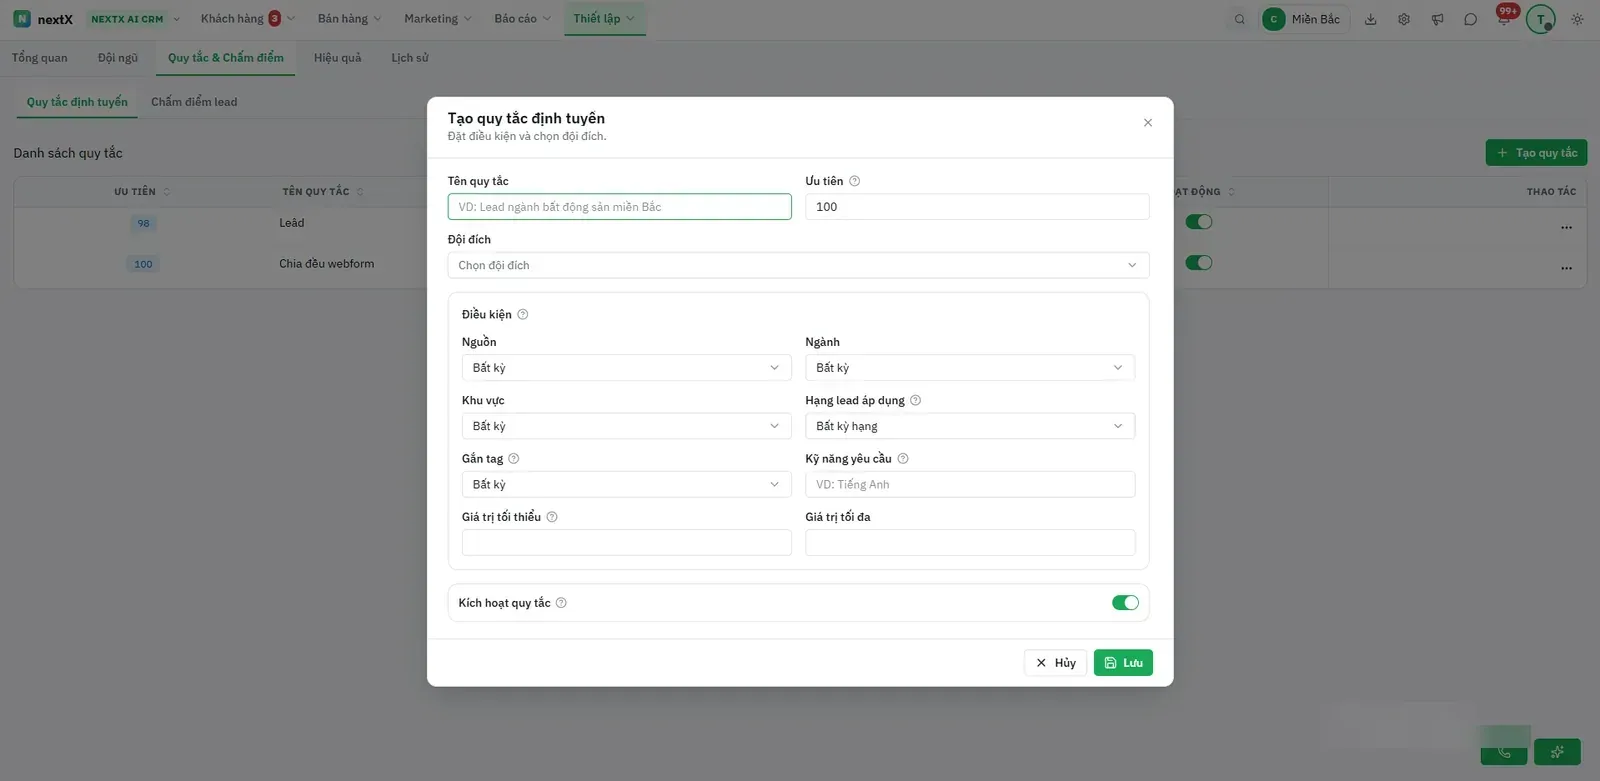This screenshot has width=1600, height=781.
Task: Toggle Kích hoạt quy tắc switch
Action: 1125,603
